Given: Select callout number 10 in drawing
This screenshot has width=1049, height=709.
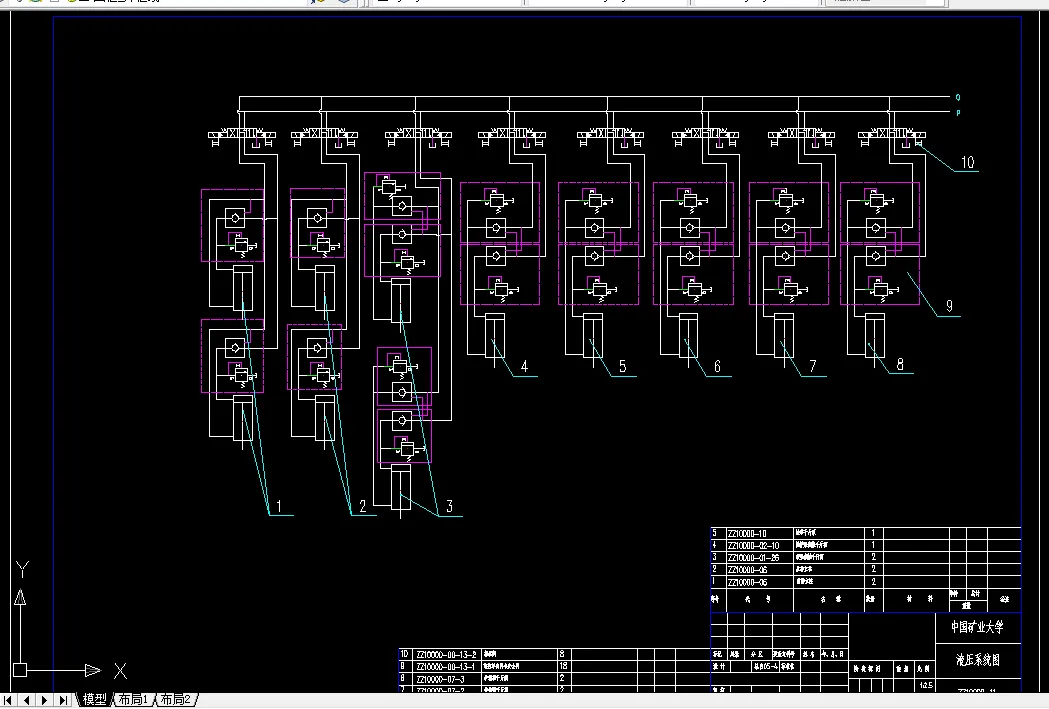Looking at the screenshot, I should point(967,163).
